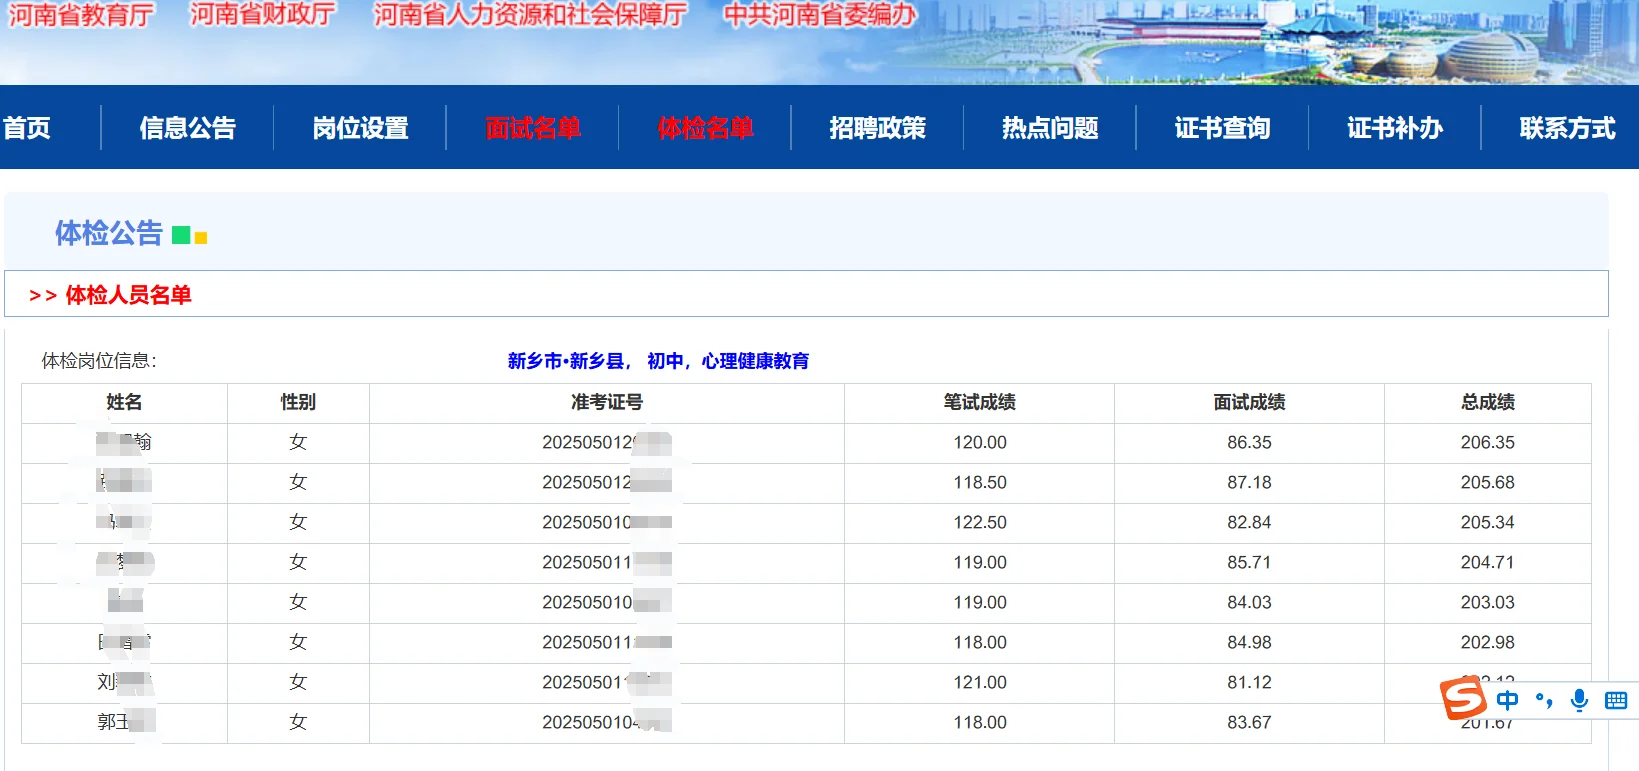Open 证书查询 in the navigation bar
Image resolution: width=1639 pixels, height=771 pixels.
1222,128
